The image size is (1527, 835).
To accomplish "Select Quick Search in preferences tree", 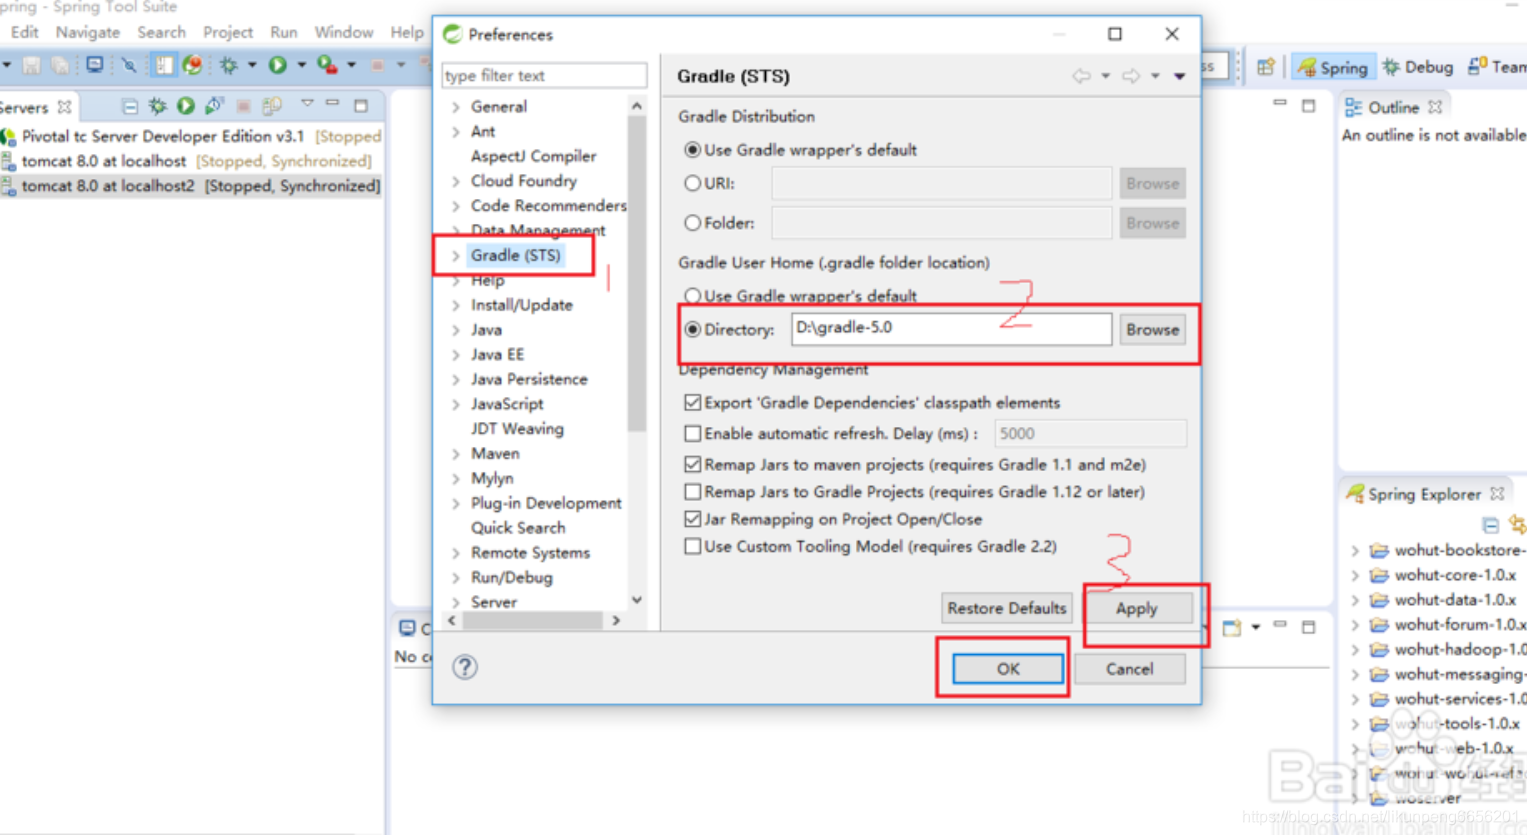I will [518, 528].
